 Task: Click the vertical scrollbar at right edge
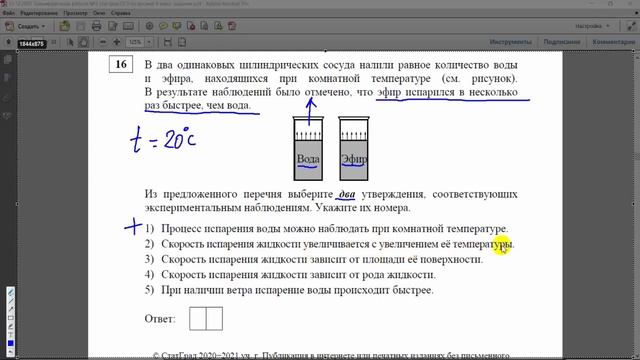coord(637,204)
